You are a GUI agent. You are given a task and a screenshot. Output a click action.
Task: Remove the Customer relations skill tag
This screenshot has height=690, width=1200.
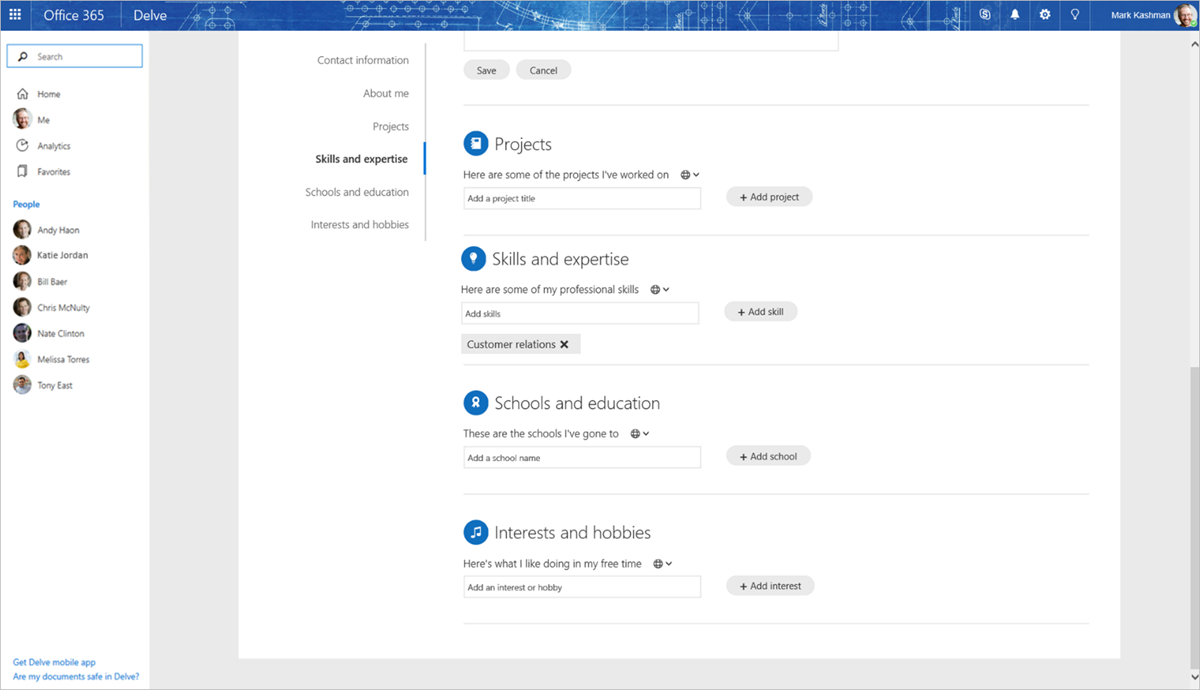[x=564, y=344]
